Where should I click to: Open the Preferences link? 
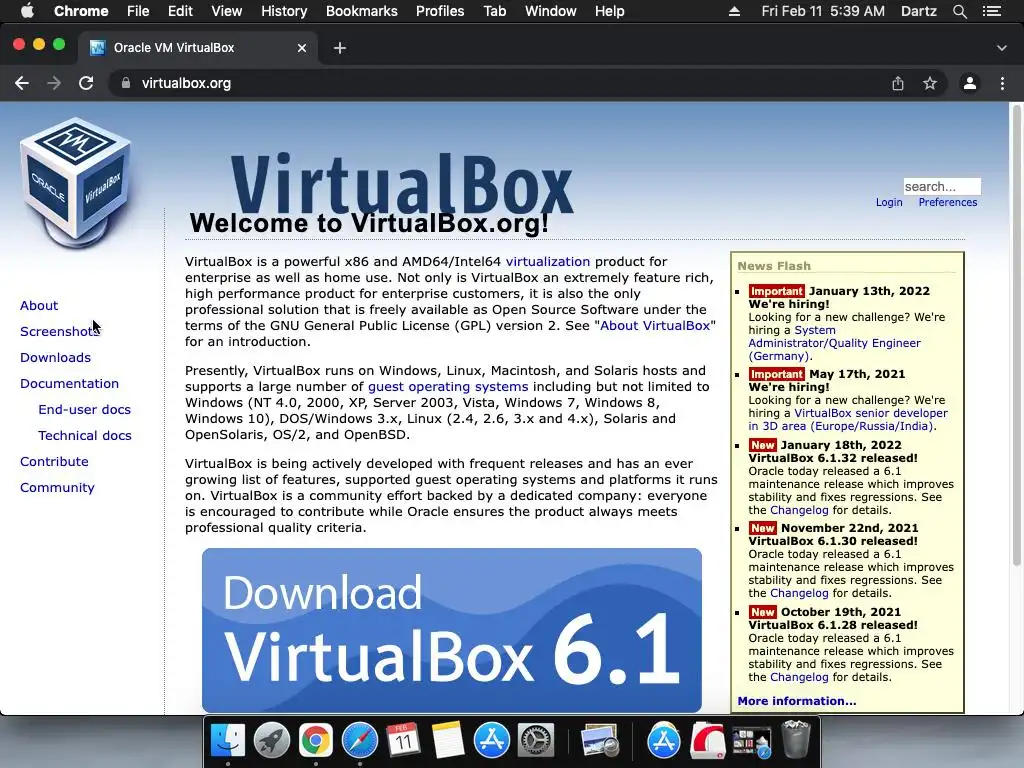point(948,202)
